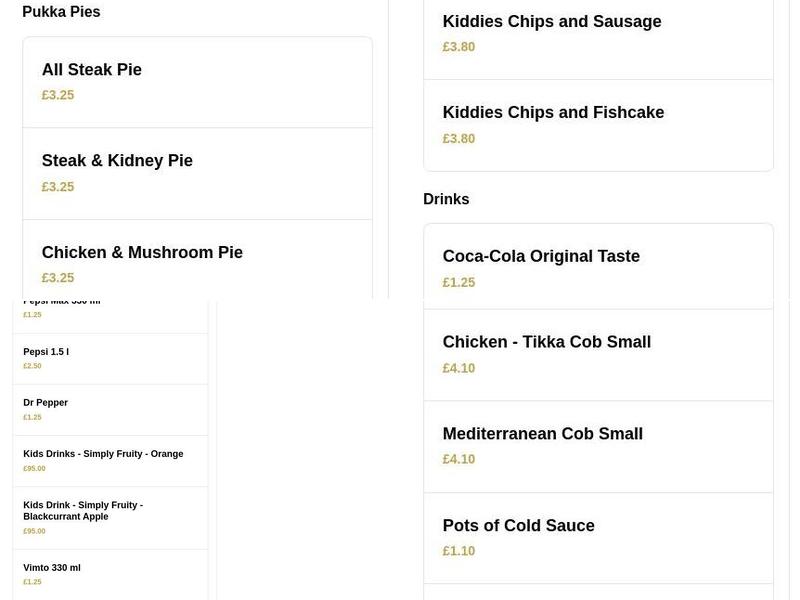Choose Chicken & Mushroom Pie
Screen dimensions: 800x600
(142, 252)
